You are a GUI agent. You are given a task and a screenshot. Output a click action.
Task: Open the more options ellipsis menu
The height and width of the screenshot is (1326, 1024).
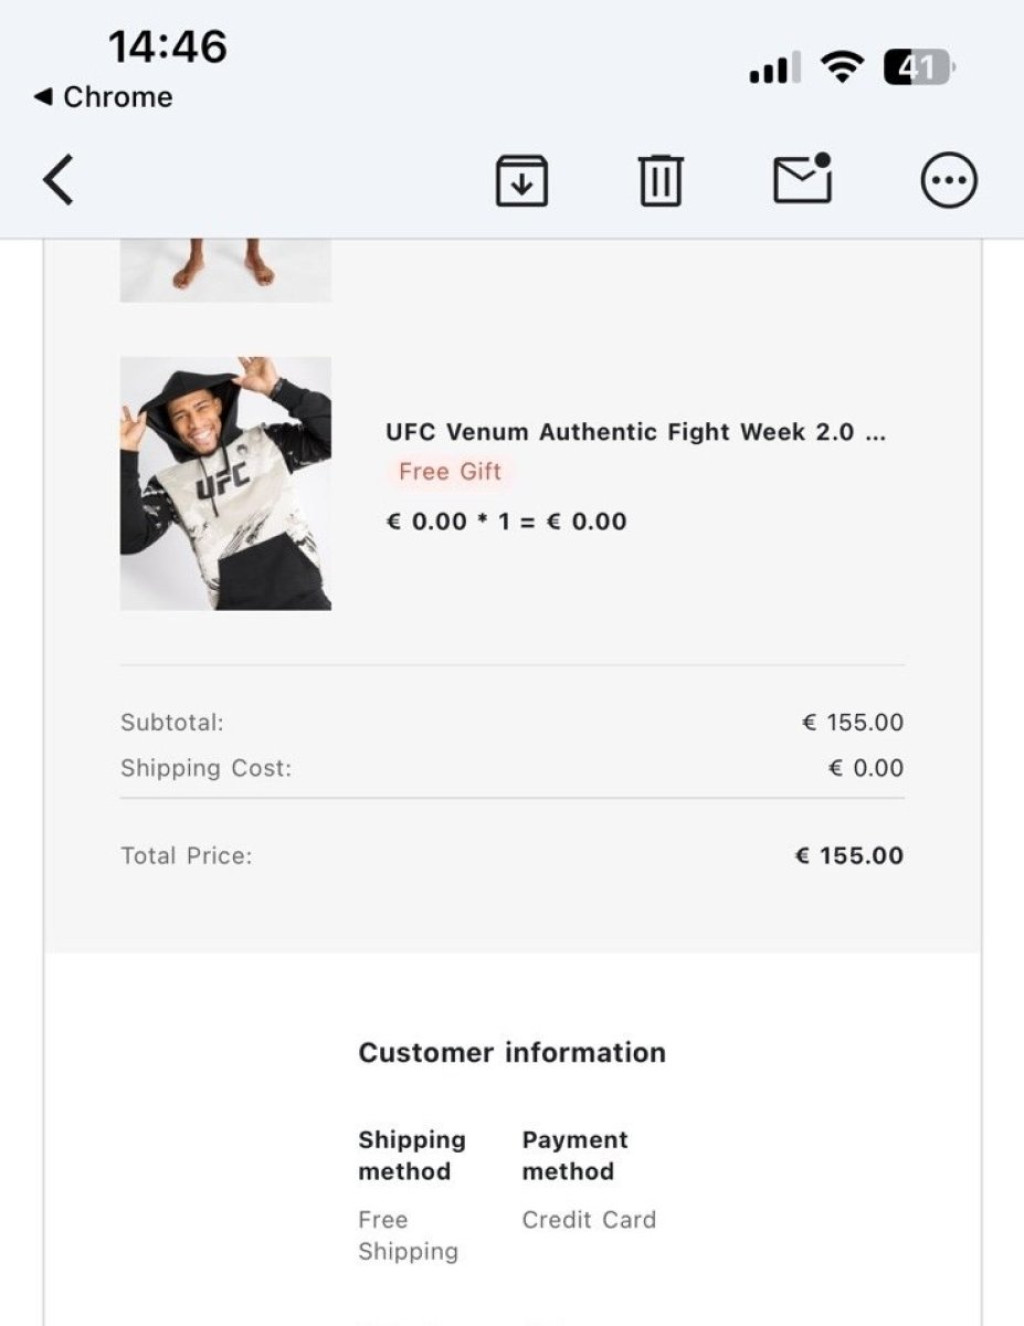[x=948, y=181]
